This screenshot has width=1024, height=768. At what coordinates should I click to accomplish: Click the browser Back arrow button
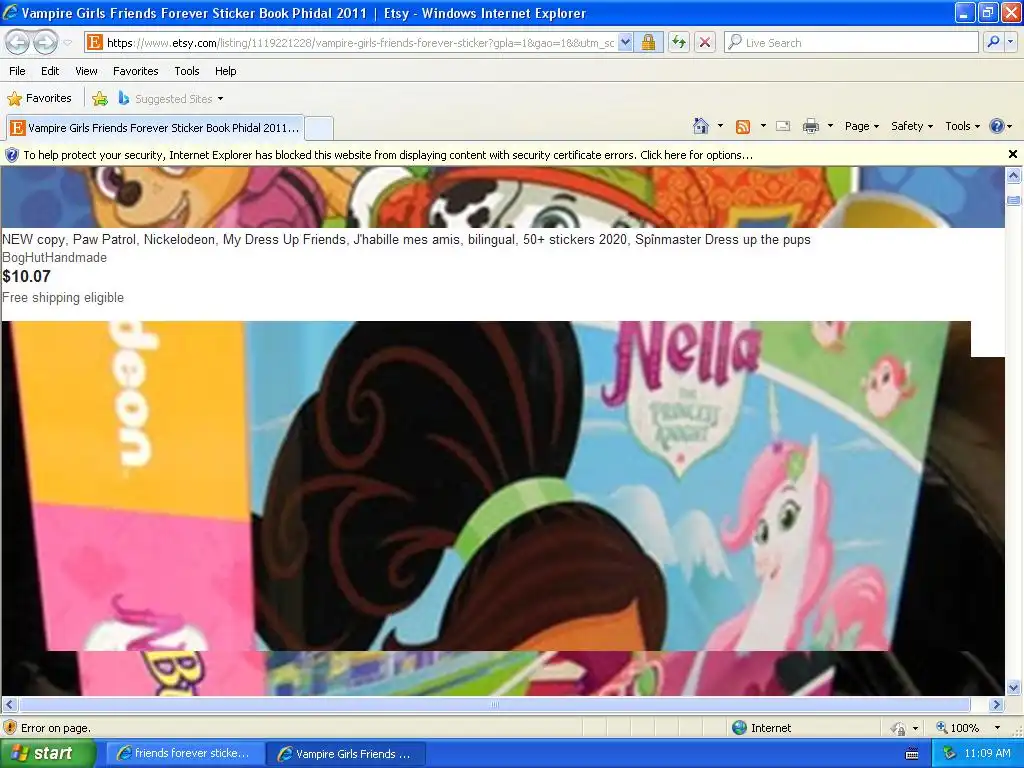pyautogui.click(x=18, y=42)
